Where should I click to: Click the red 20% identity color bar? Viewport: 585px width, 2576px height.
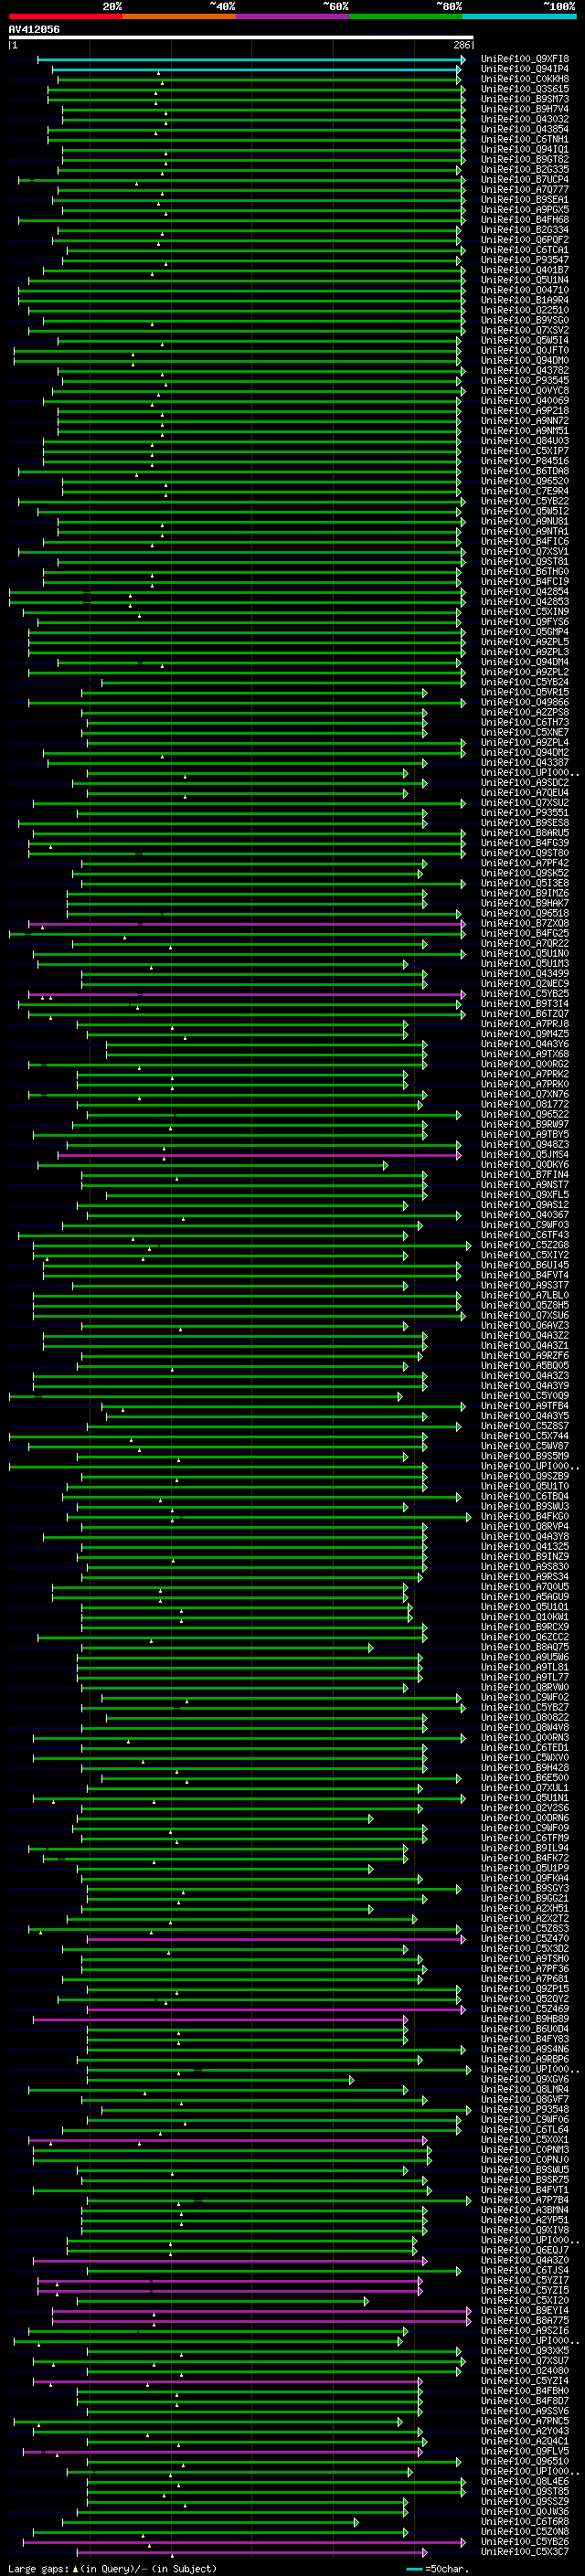pos(65,16)
